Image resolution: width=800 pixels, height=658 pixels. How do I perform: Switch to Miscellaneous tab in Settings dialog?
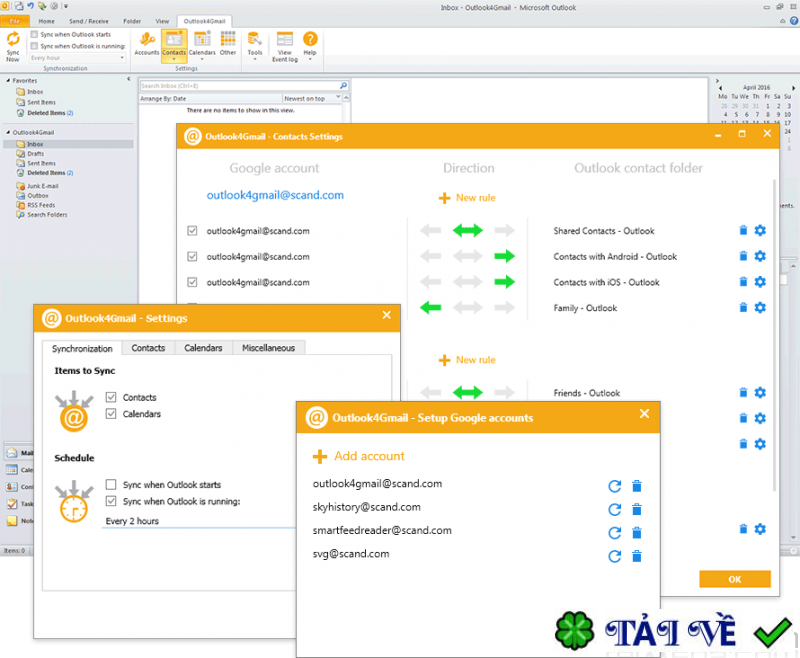[268, 348]
